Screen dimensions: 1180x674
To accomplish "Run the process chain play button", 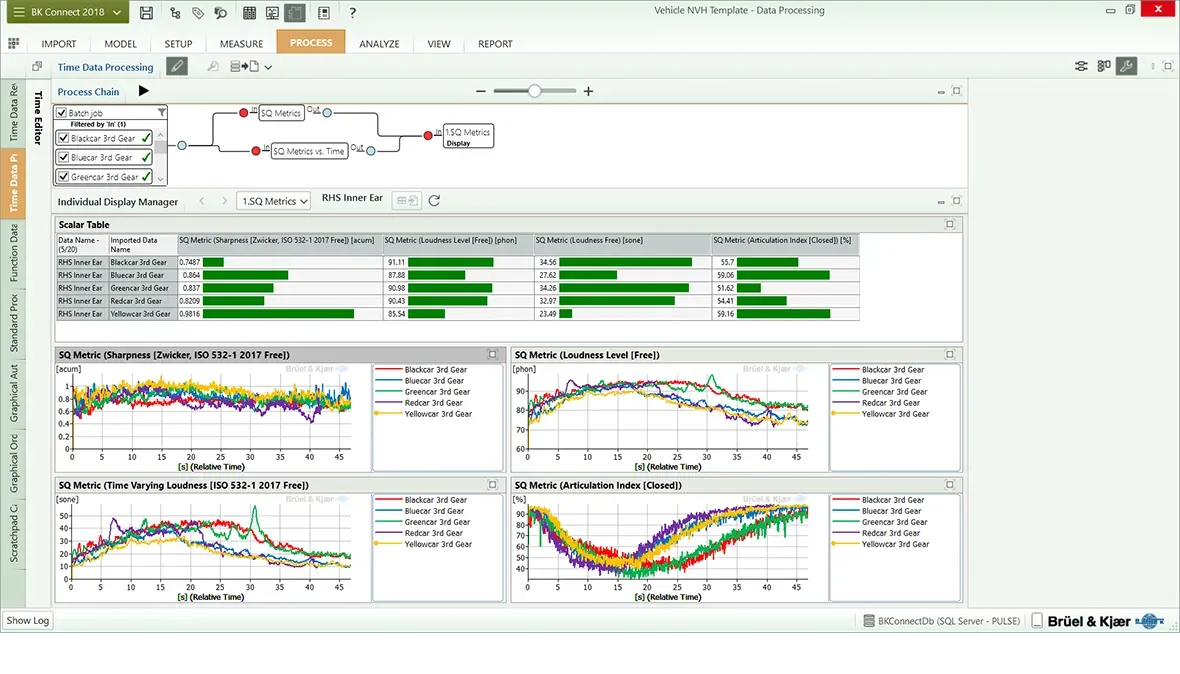I will coord(144,91).
